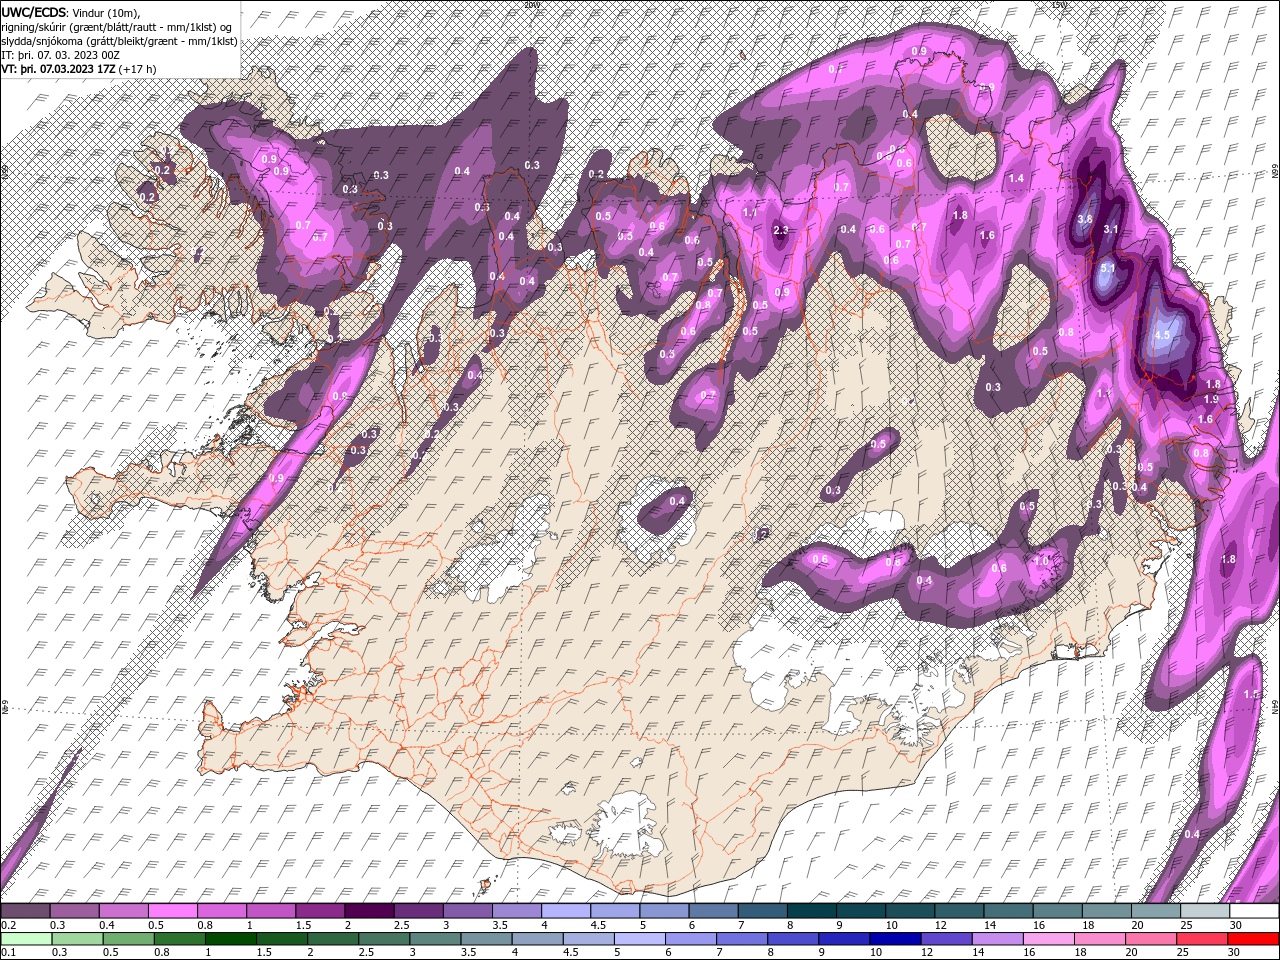Click the 5.1 snowfall value on the map

1108,269
